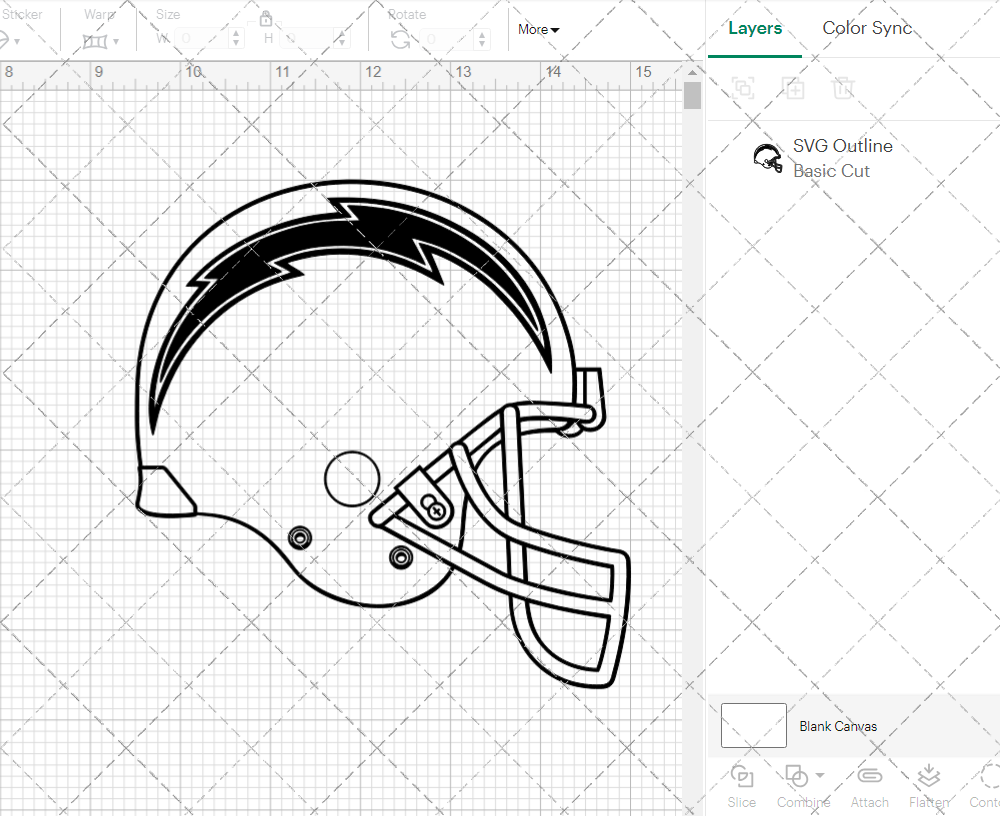Click the canvas vertical scrollbar
Image resolution: width=1000 pixels, height=816 pixels.
click(692, 96)
